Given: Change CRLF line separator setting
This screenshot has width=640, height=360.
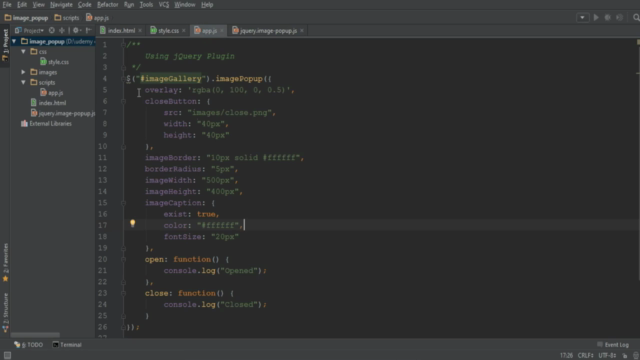Looking at the screenshot, I should coord(585,356).
